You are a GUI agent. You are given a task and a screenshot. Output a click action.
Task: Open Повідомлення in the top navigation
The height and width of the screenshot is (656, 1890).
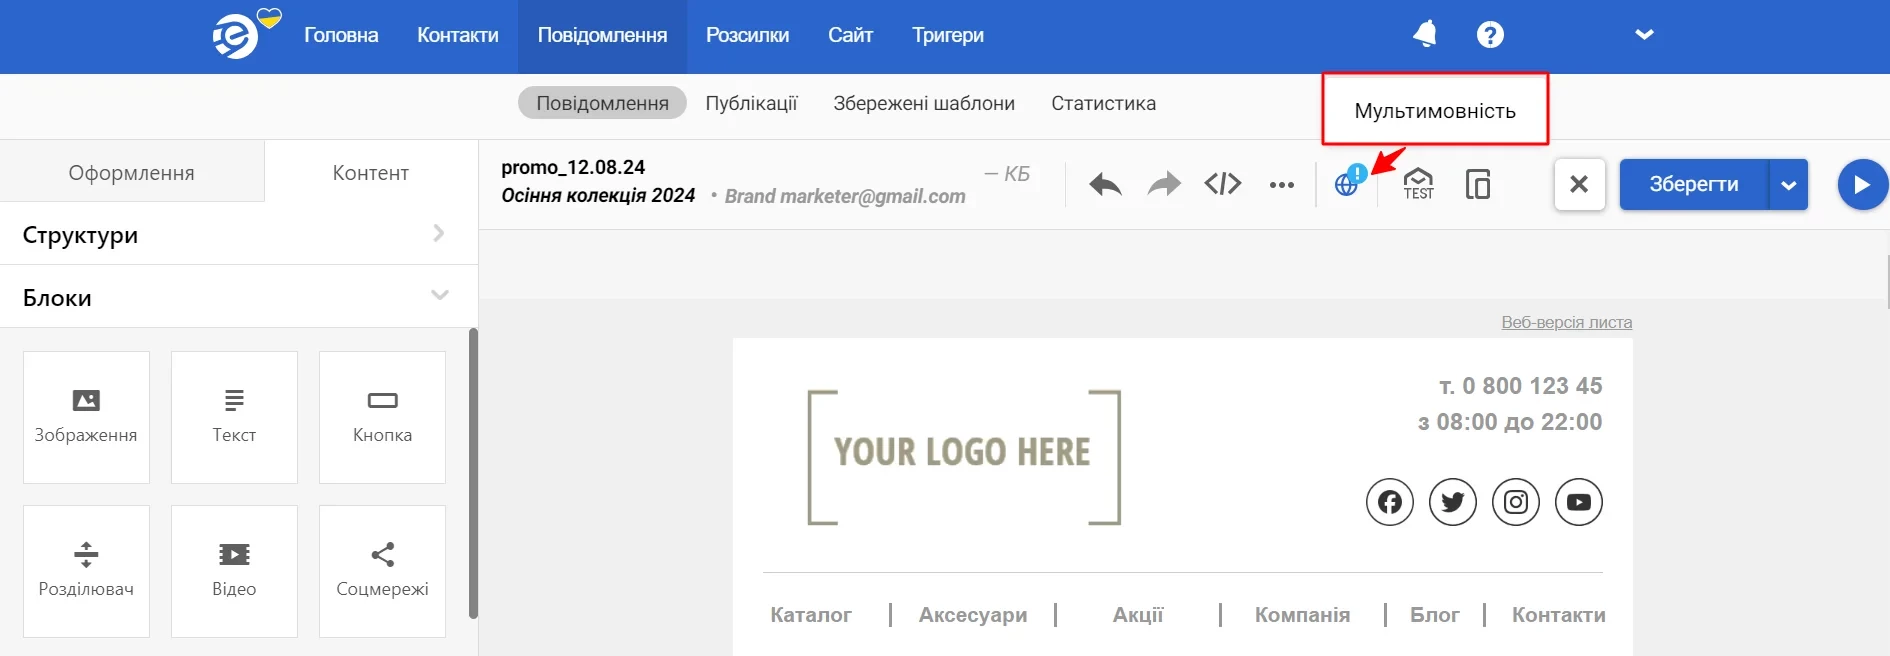coord(602,35)
